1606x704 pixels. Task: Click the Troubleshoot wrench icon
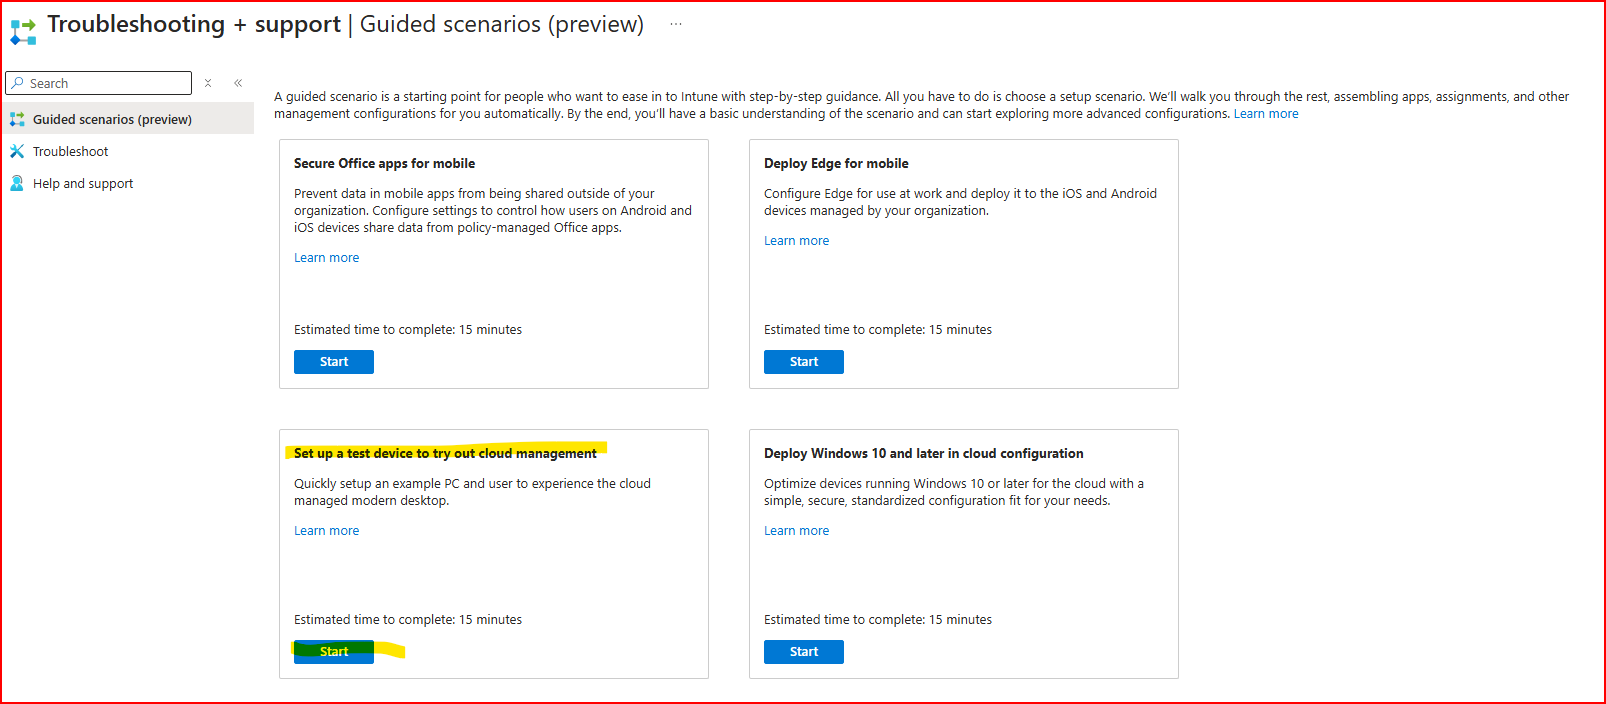(17, 151)
